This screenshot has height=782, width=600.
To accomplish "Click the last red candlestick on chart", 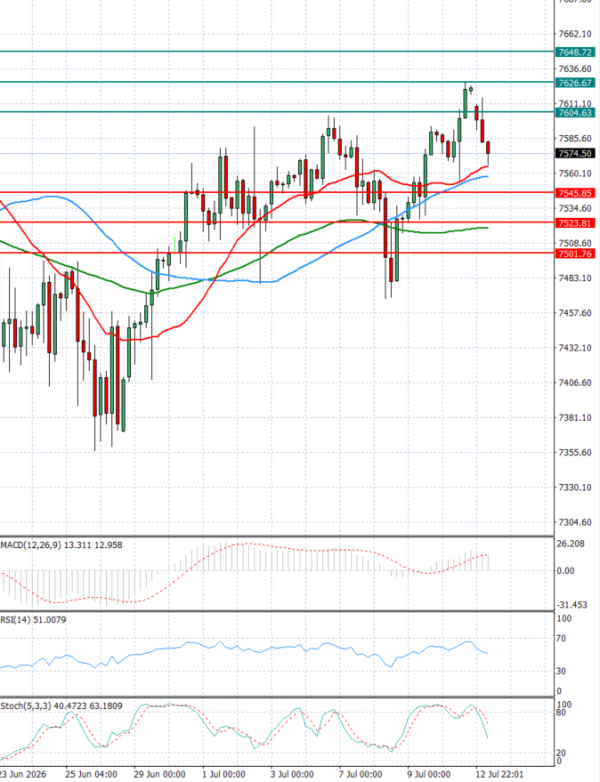I will coord(488,148).
